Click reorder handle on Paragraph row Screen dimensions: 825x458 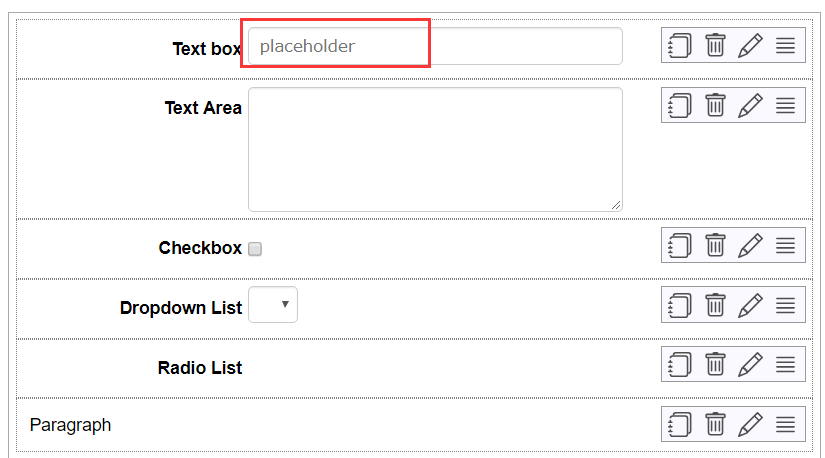coord(786,424)
